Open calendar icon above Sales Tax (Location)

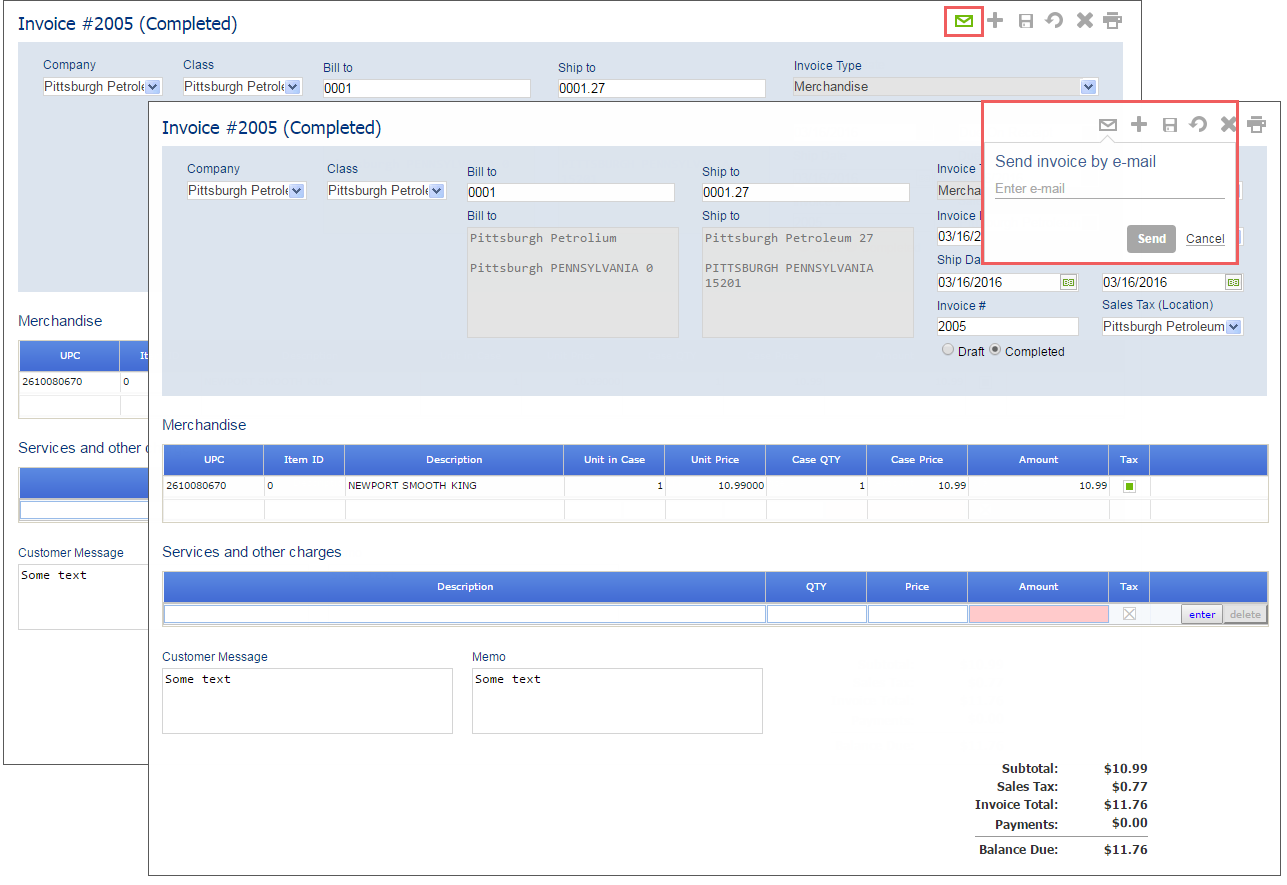1233,283
